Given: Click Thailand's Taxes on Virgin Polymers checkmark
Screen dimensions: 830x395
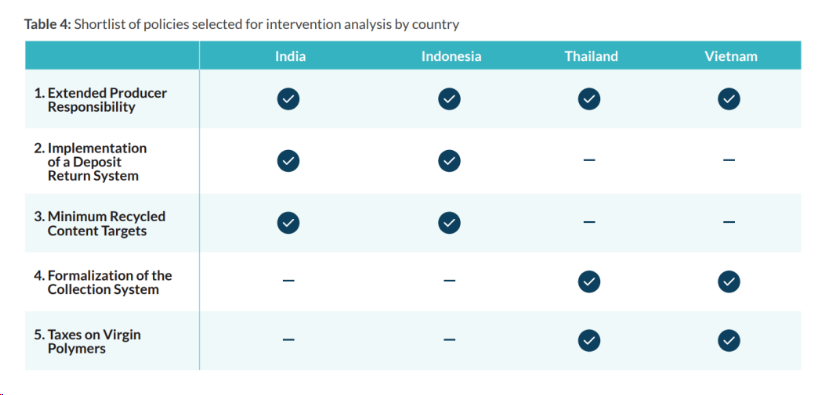Looking at the screenshot, I should tap(589, 340).
